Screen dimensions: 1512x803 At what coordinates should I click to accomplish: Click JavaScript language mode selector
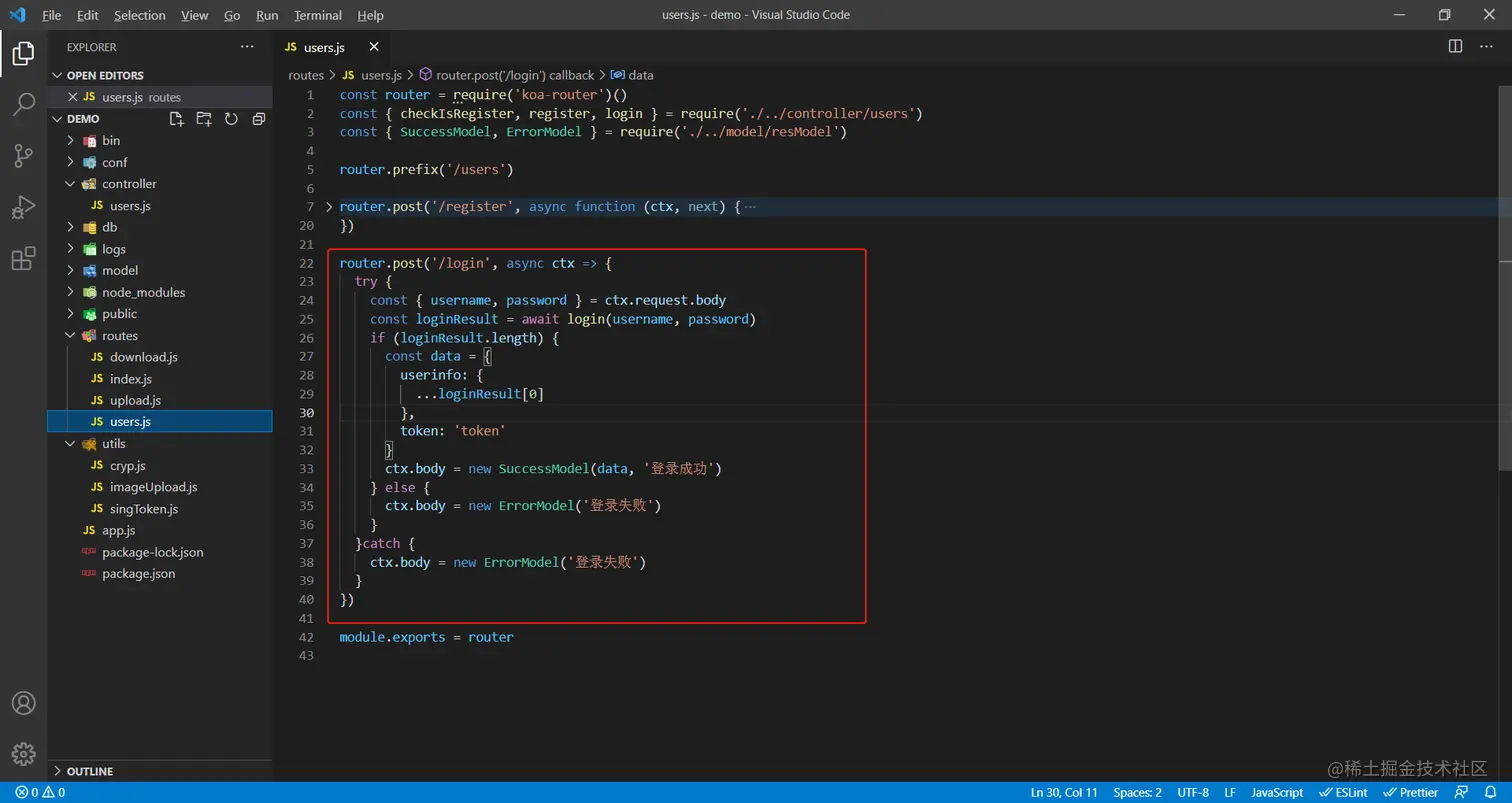coord(1277,793)
